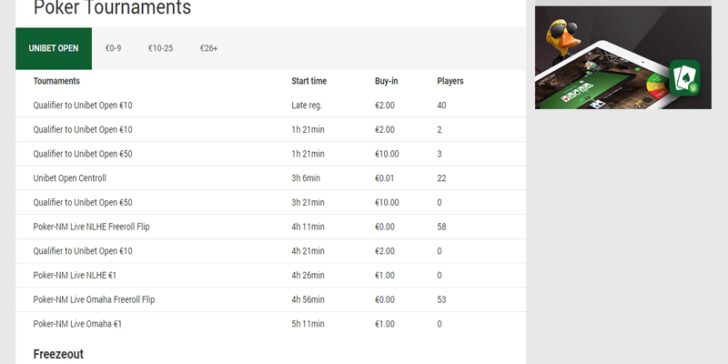Click the Poker Tournaments page title
The width and height of the screenshot is (728, 364).
click(x=112, y=7)
